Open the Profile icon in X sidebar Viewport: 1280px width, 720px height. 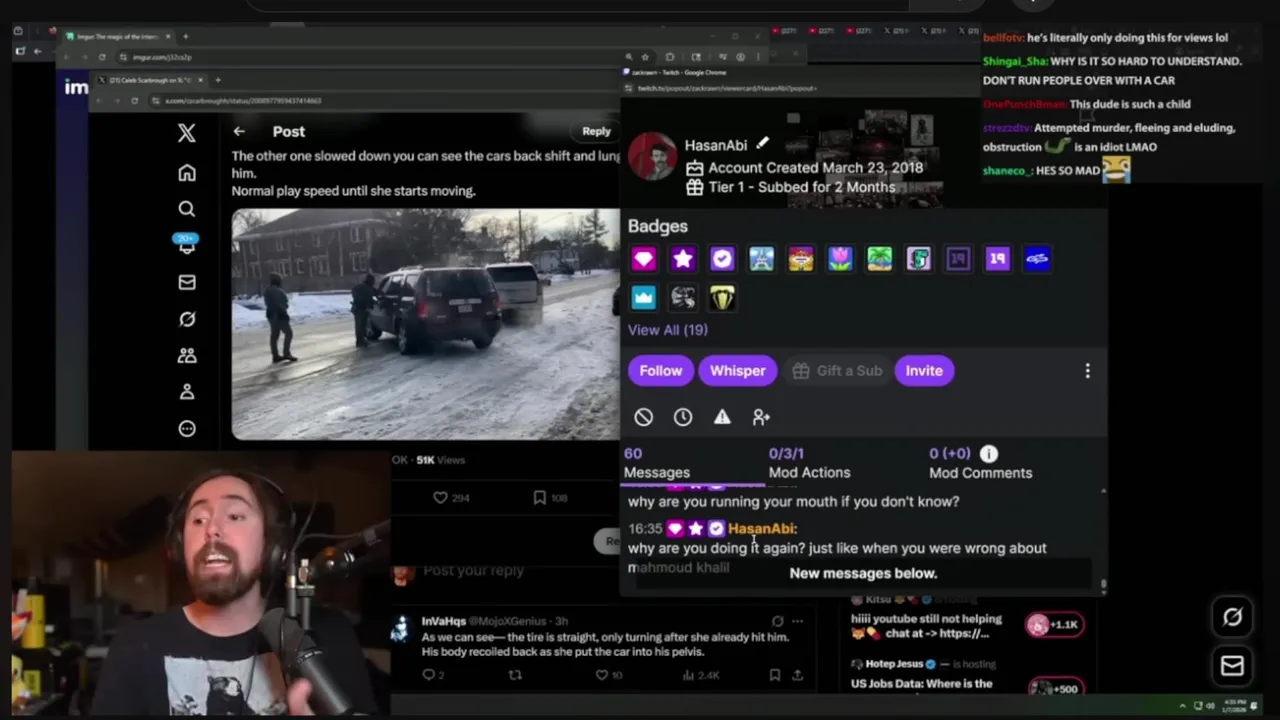[x=187, y=392]
